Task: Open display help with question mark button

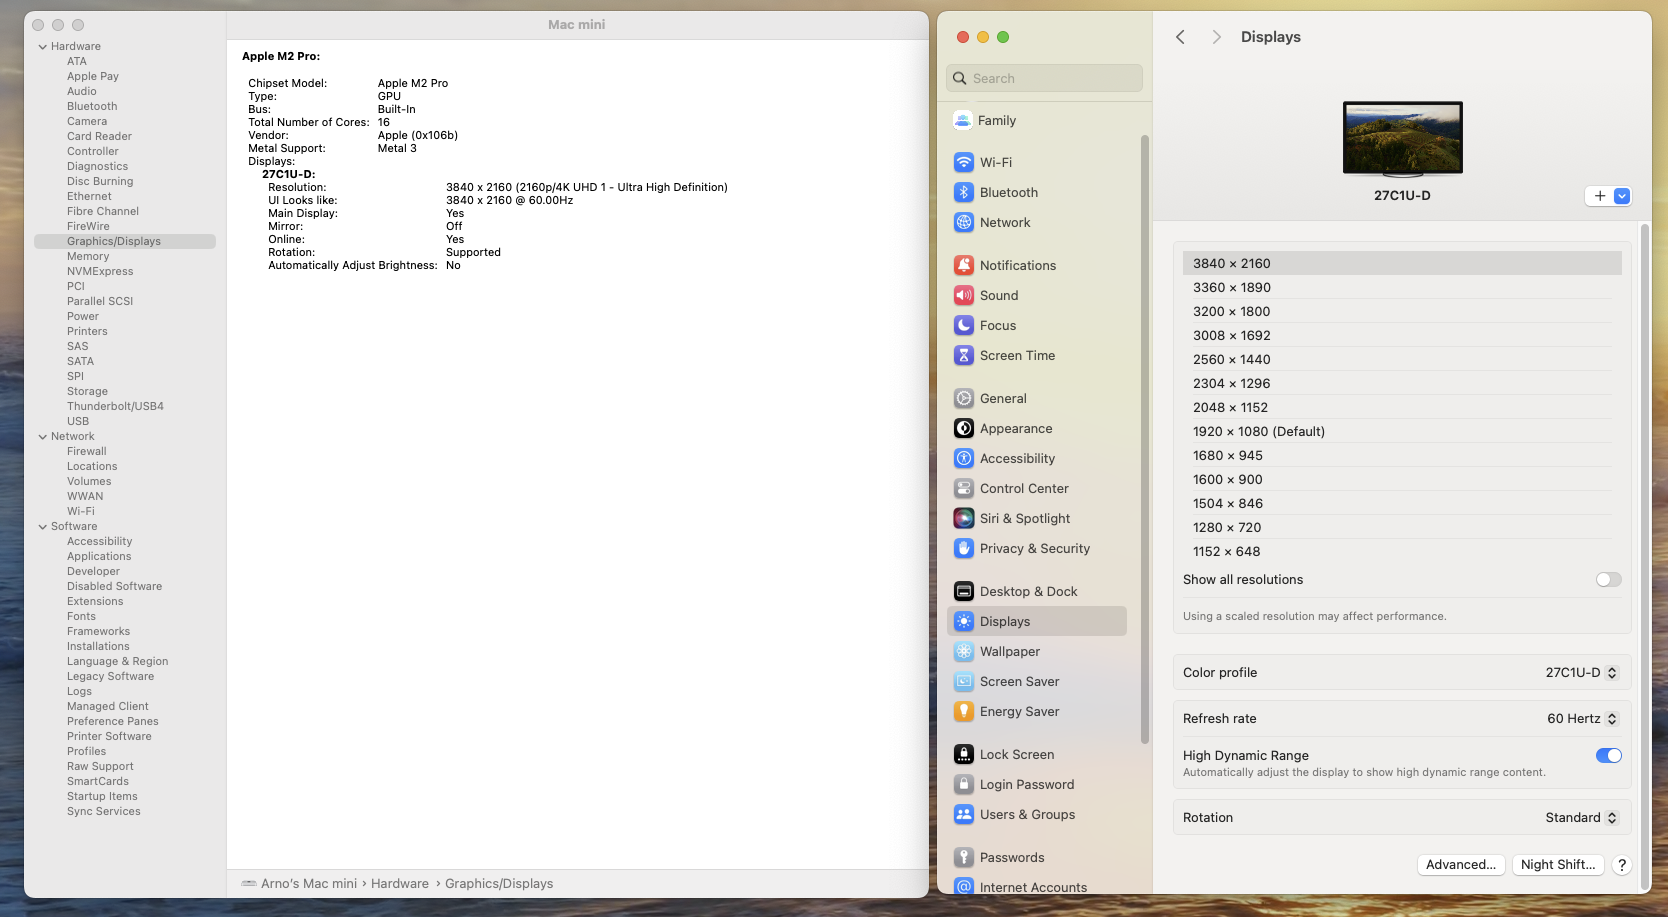Action: click(1622, 865)
